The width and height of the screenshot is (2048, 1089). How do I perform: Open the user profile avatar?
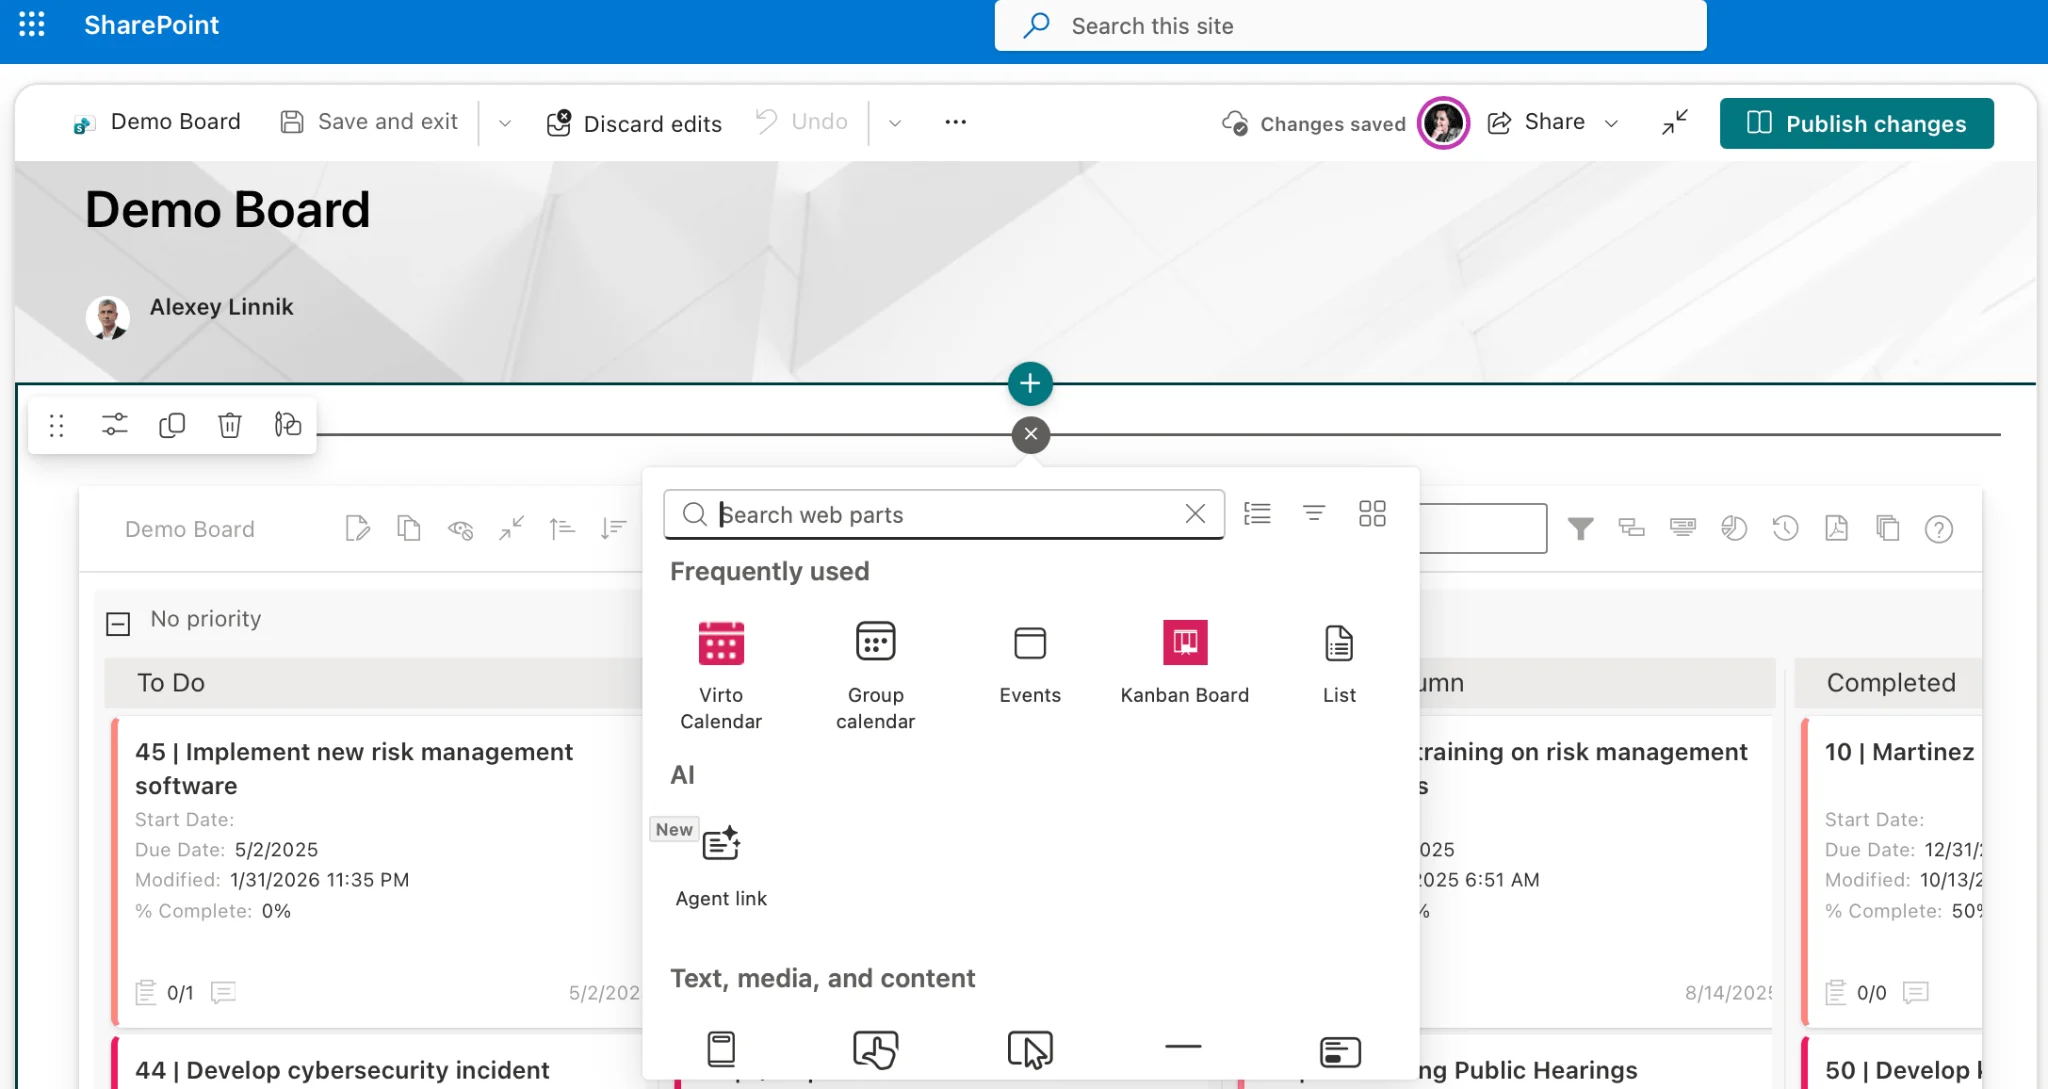[x=1443, y=123]
